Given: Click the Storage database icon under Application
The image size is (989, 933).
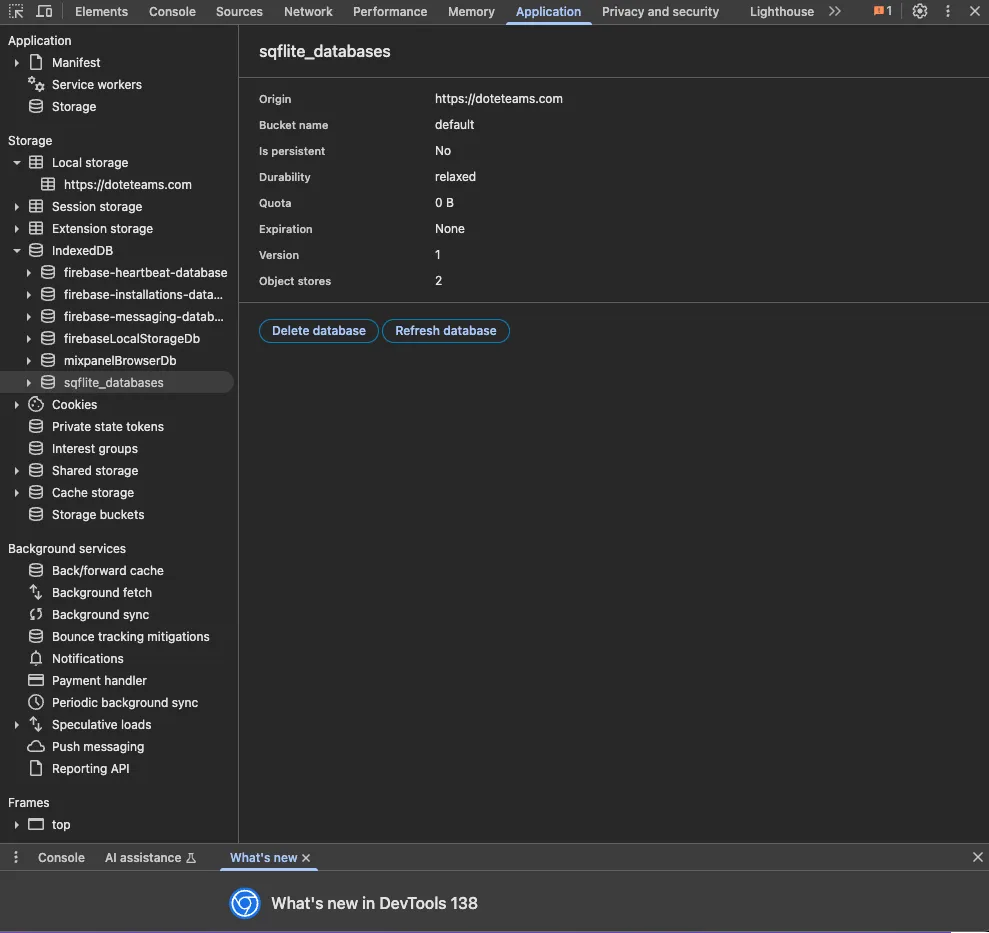Looking at the screenshot, I should 36,106.
